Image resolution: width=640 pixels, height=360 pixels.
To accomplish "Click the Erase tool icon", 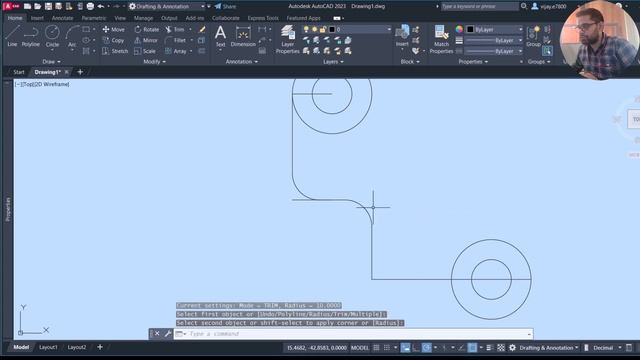I will click(202, 29).
